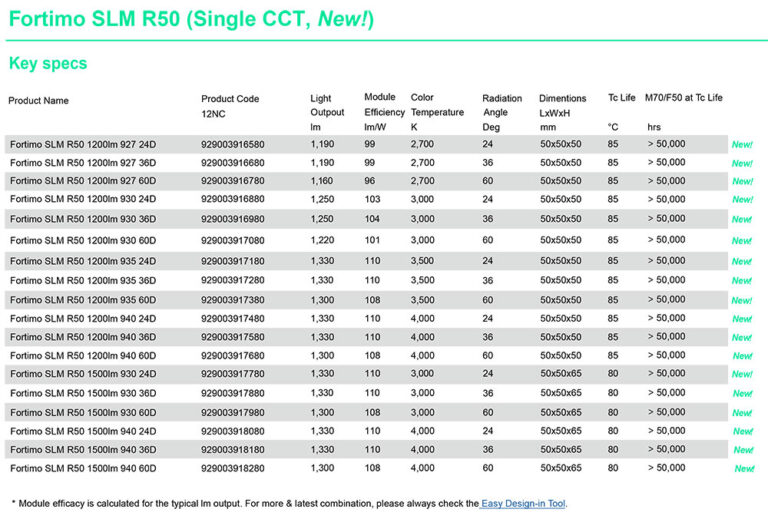Screen dimensions: 768x519
Task: Select product code 929003917180
Action: [233, 261]
